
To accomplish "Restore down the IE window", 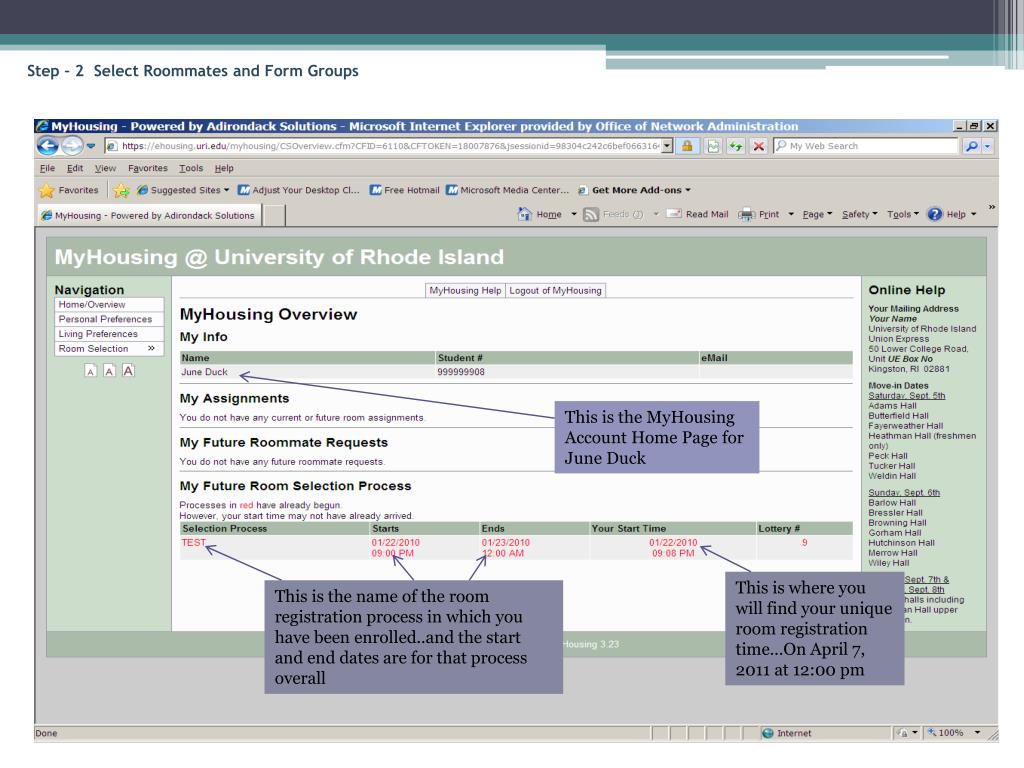I will pos(974,126).
